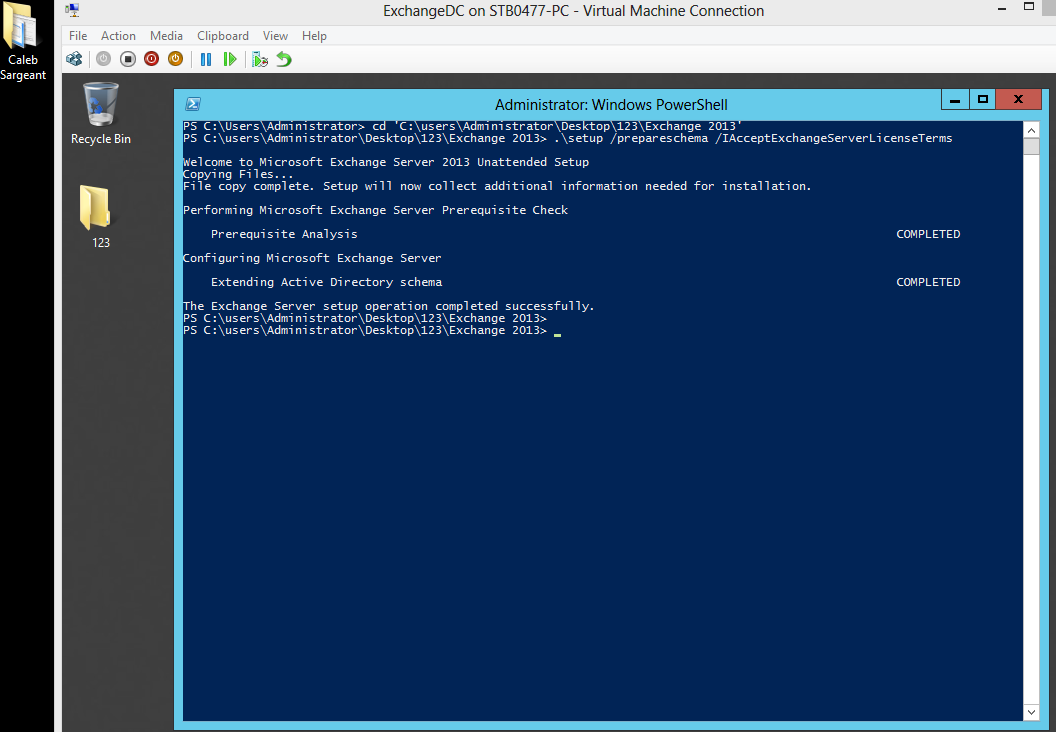
Task: Open the Action menu
Action: (x=118, y=36)
